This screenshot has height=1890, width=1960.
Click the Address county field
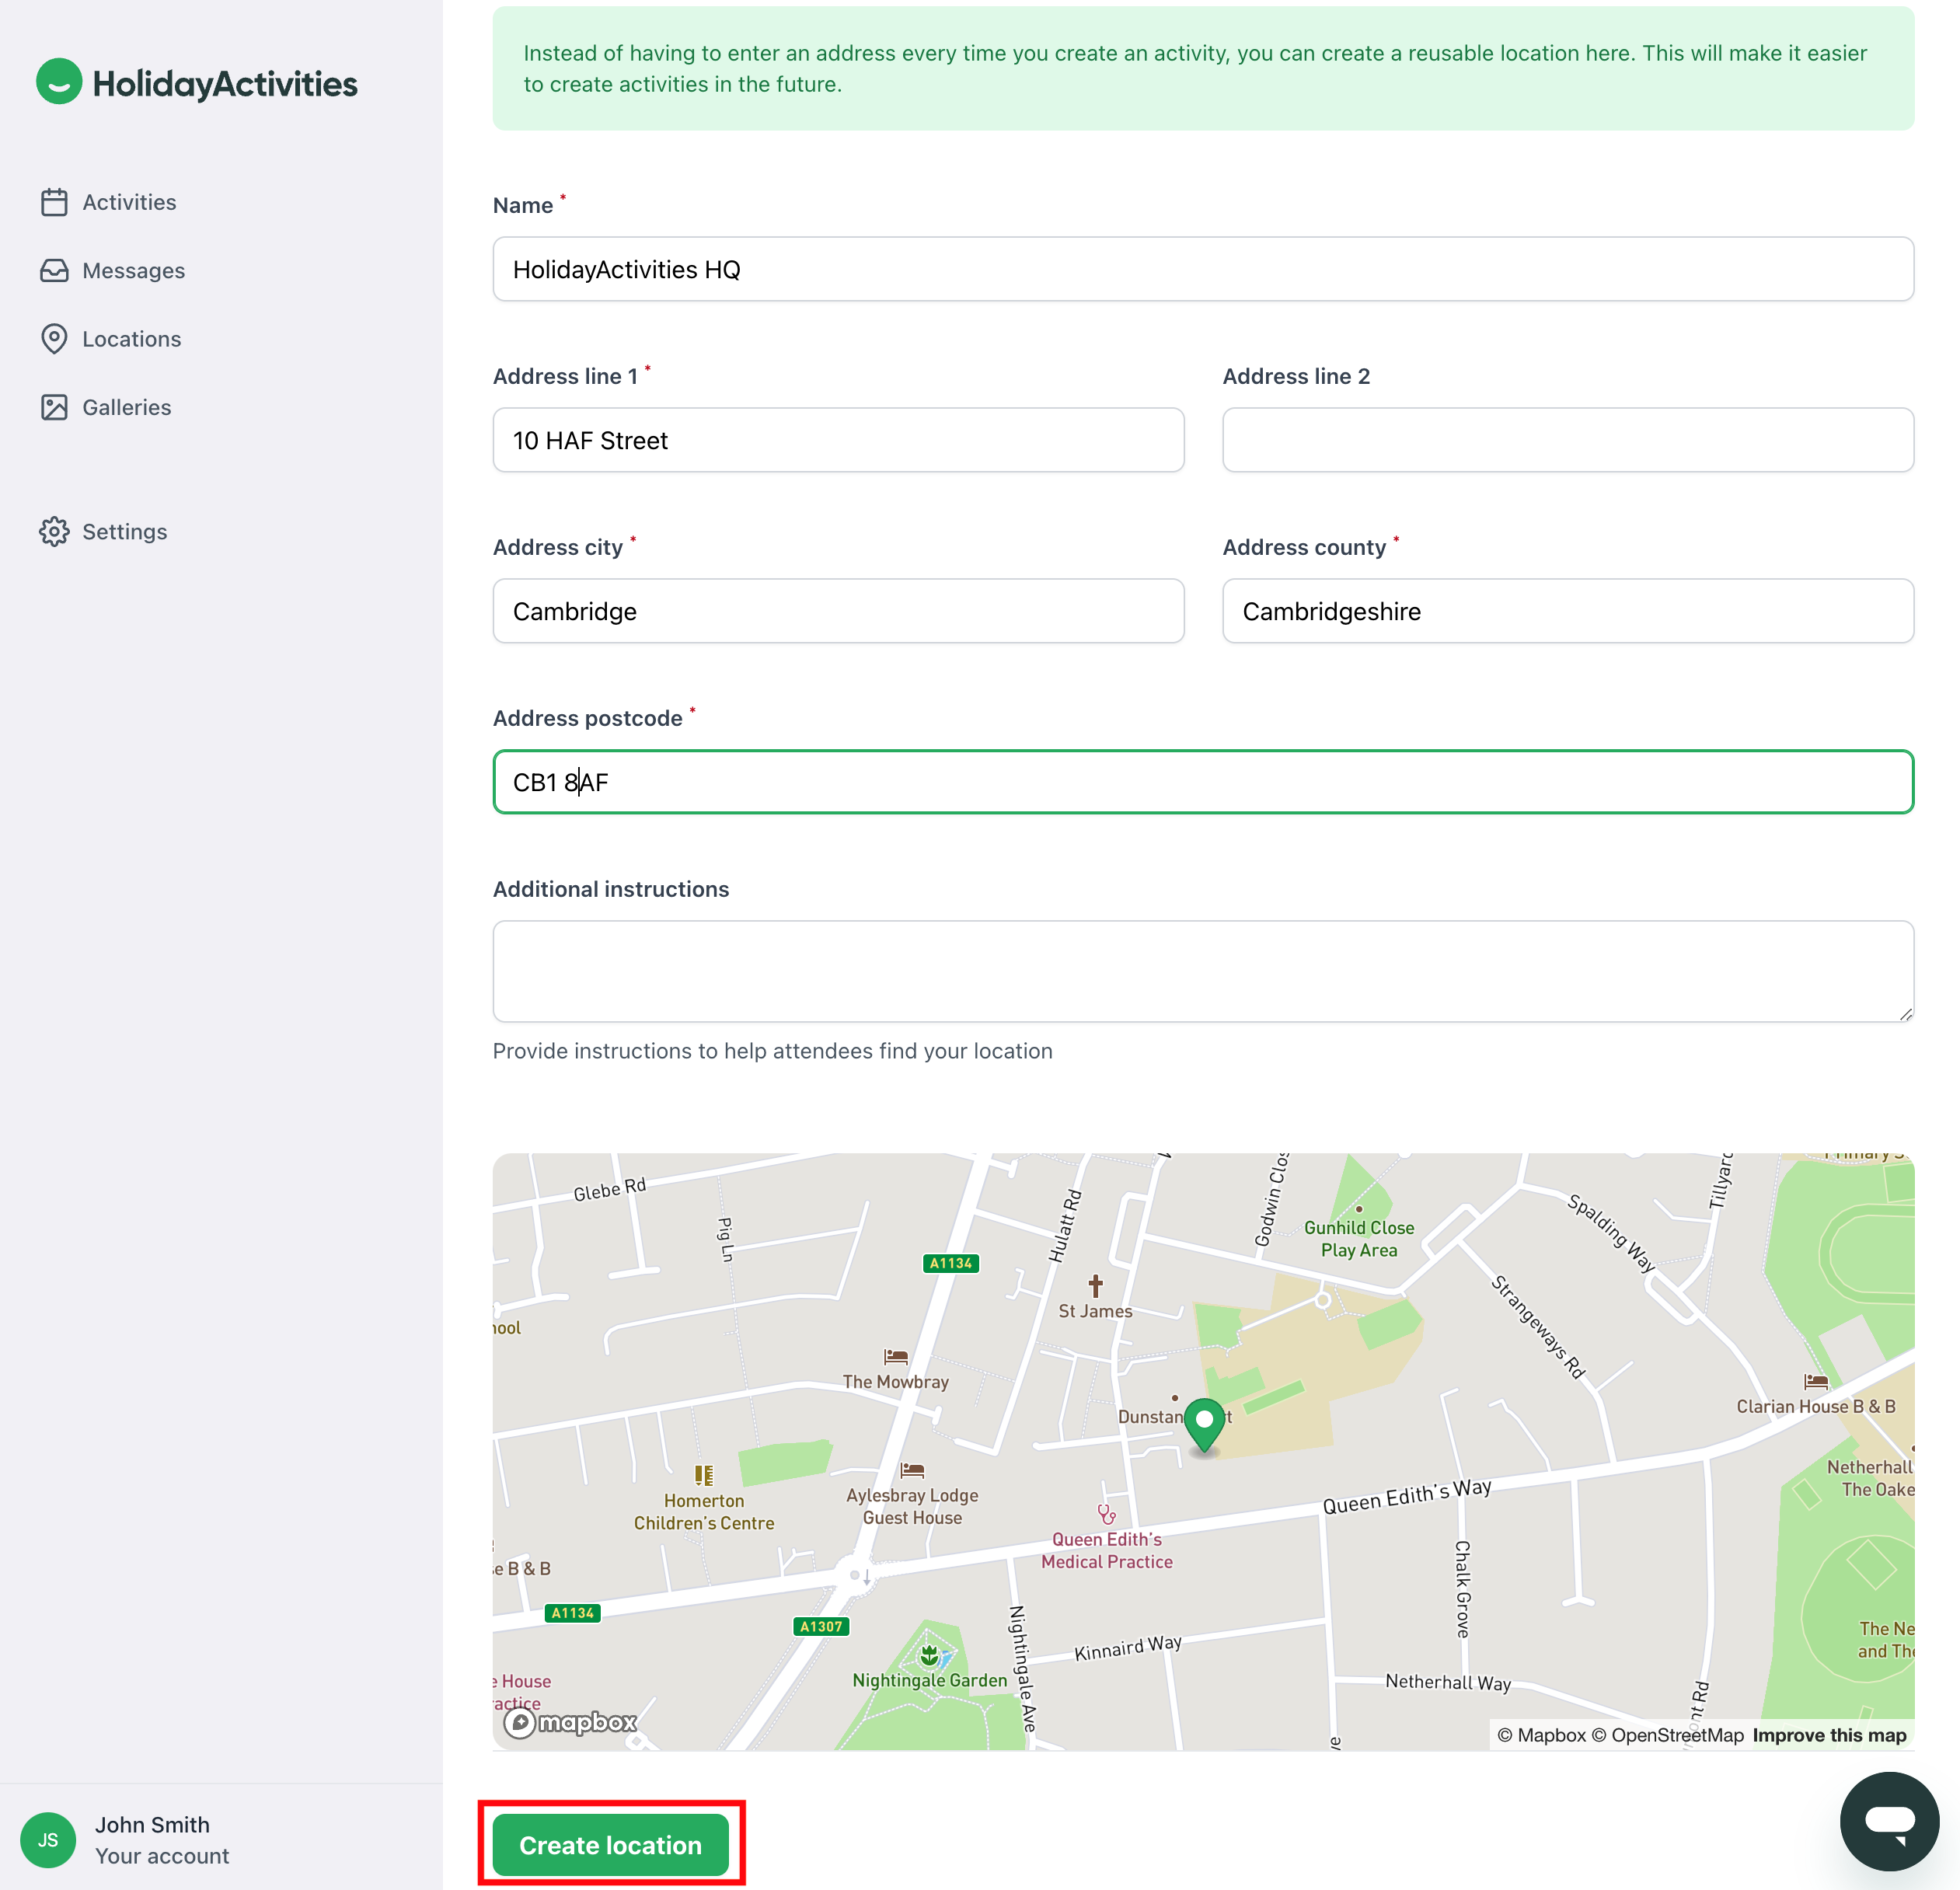(1567, 611)
